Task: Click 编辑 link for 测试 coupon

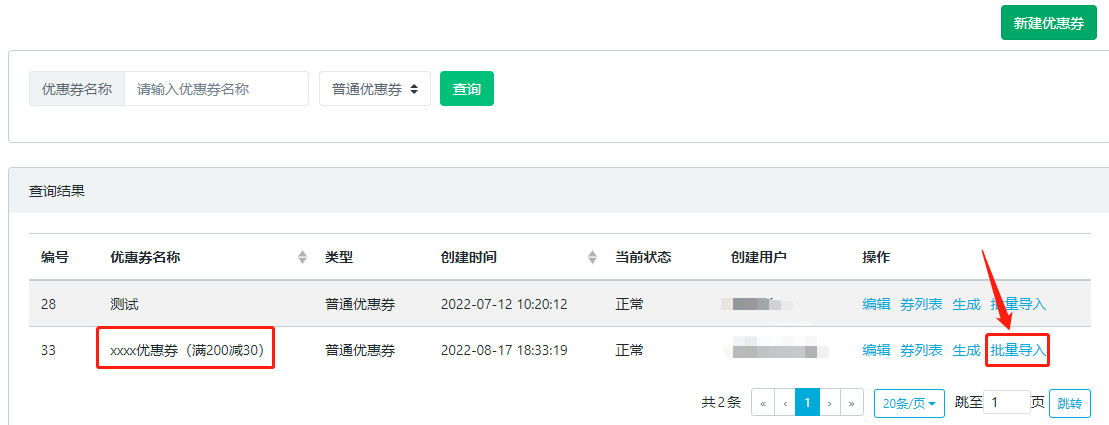Action: (876, 304)
